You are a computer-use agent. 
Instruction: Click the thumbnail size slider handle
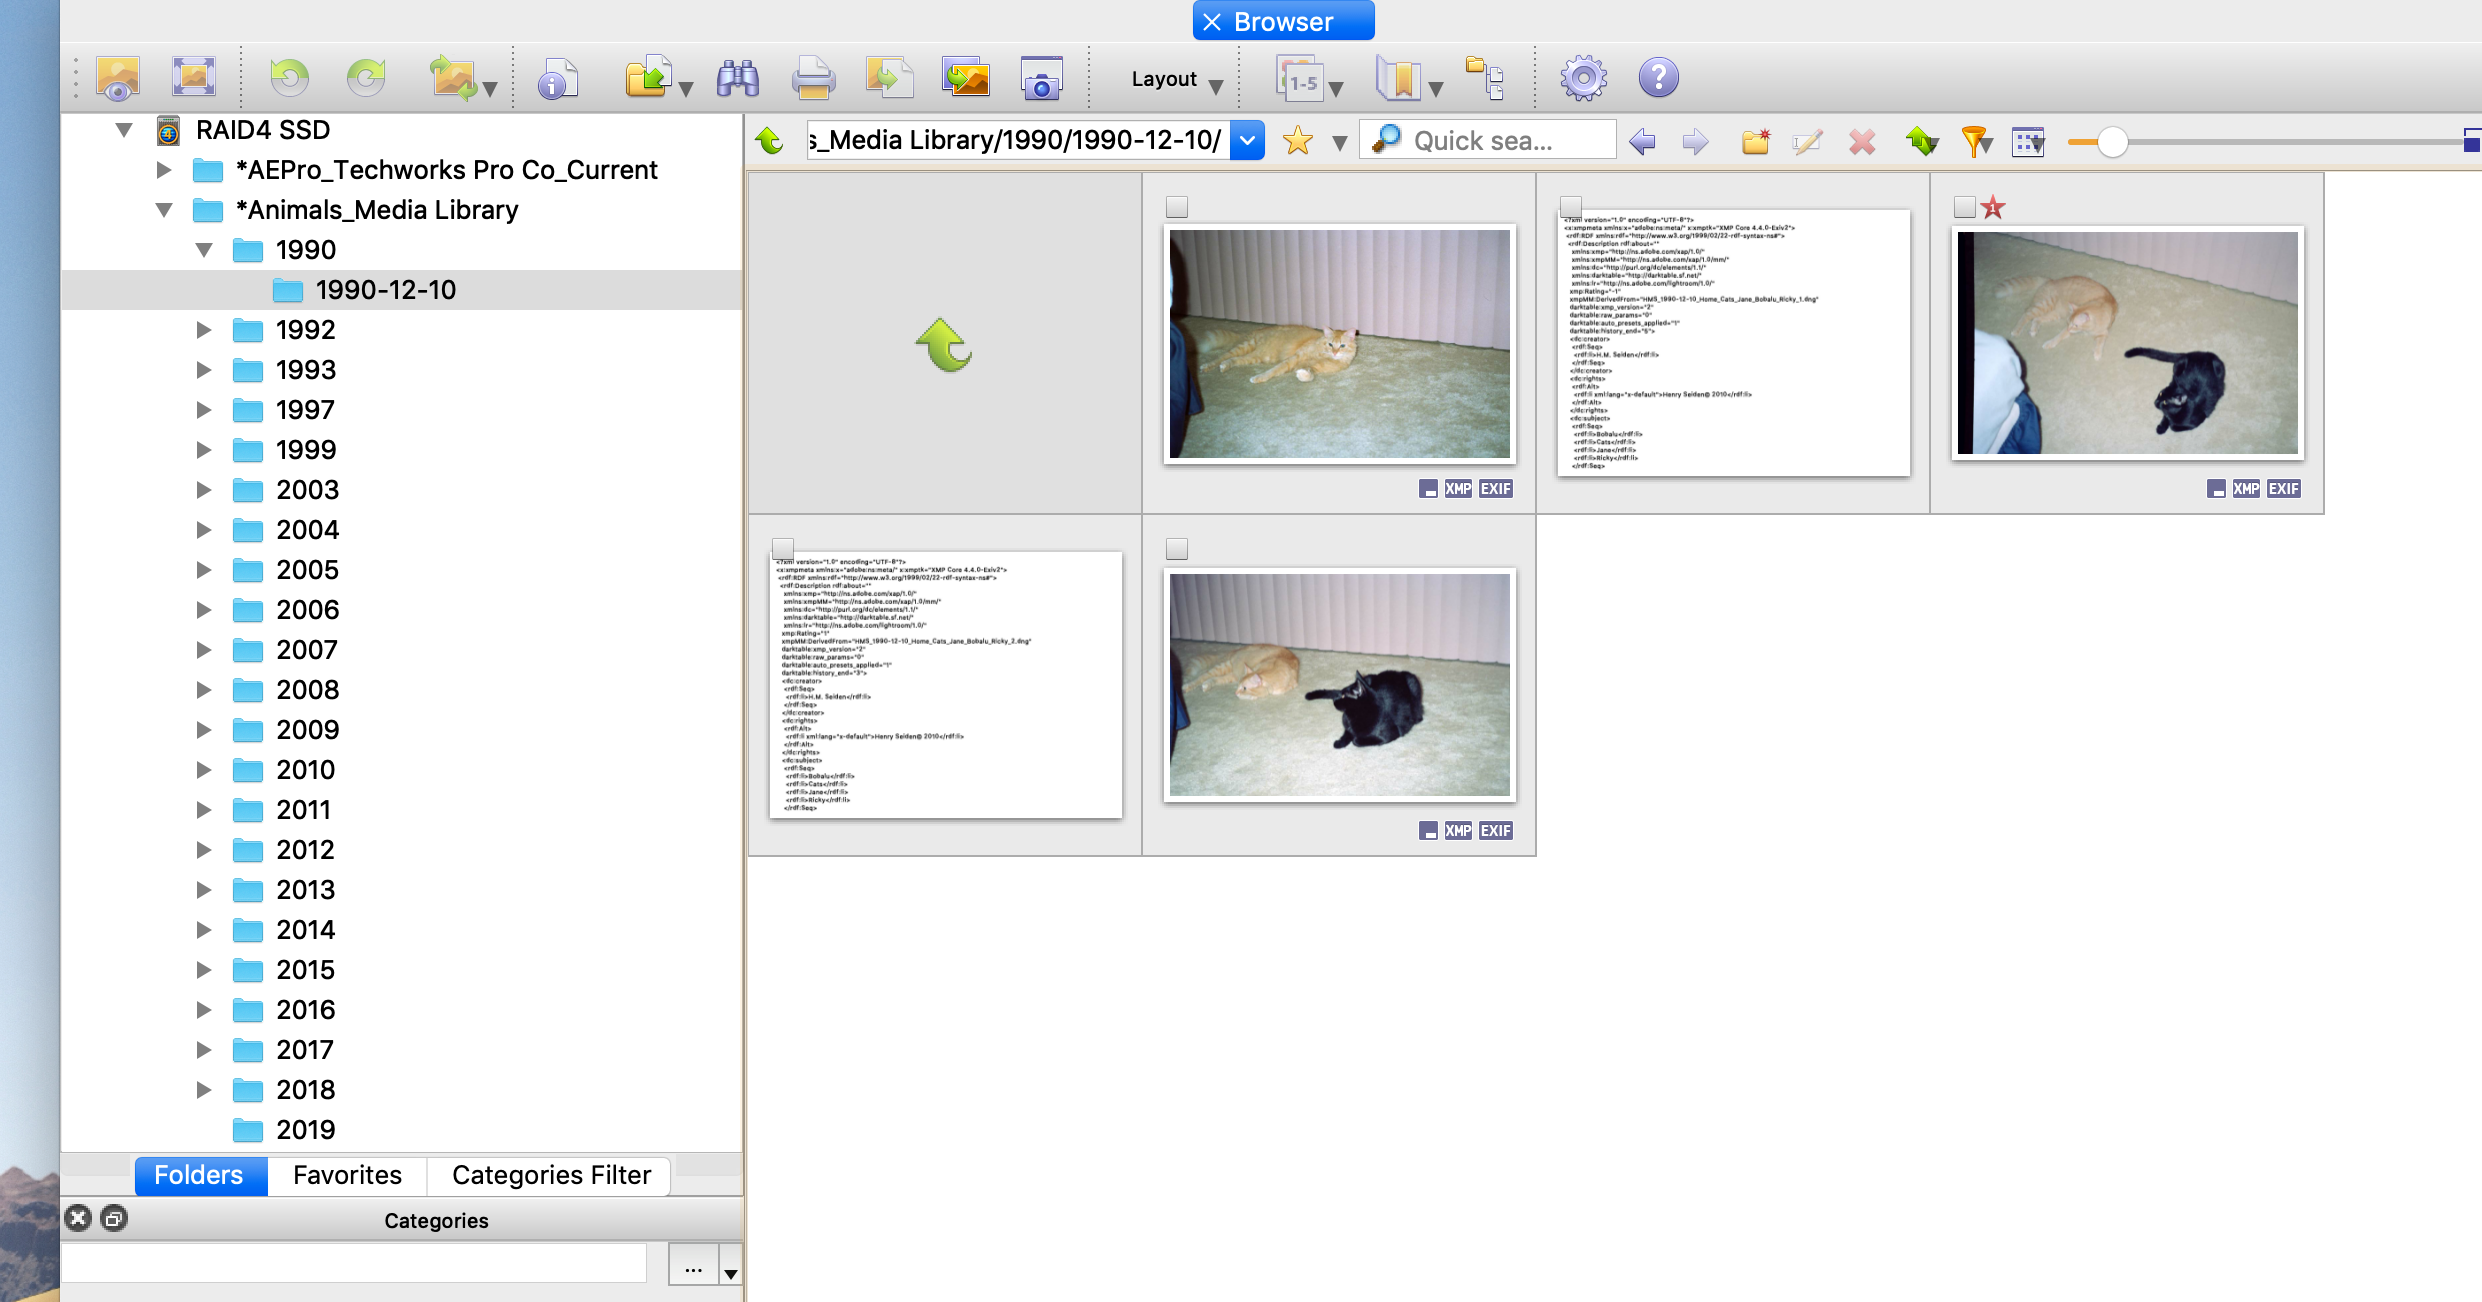(x=2112, y=142)
